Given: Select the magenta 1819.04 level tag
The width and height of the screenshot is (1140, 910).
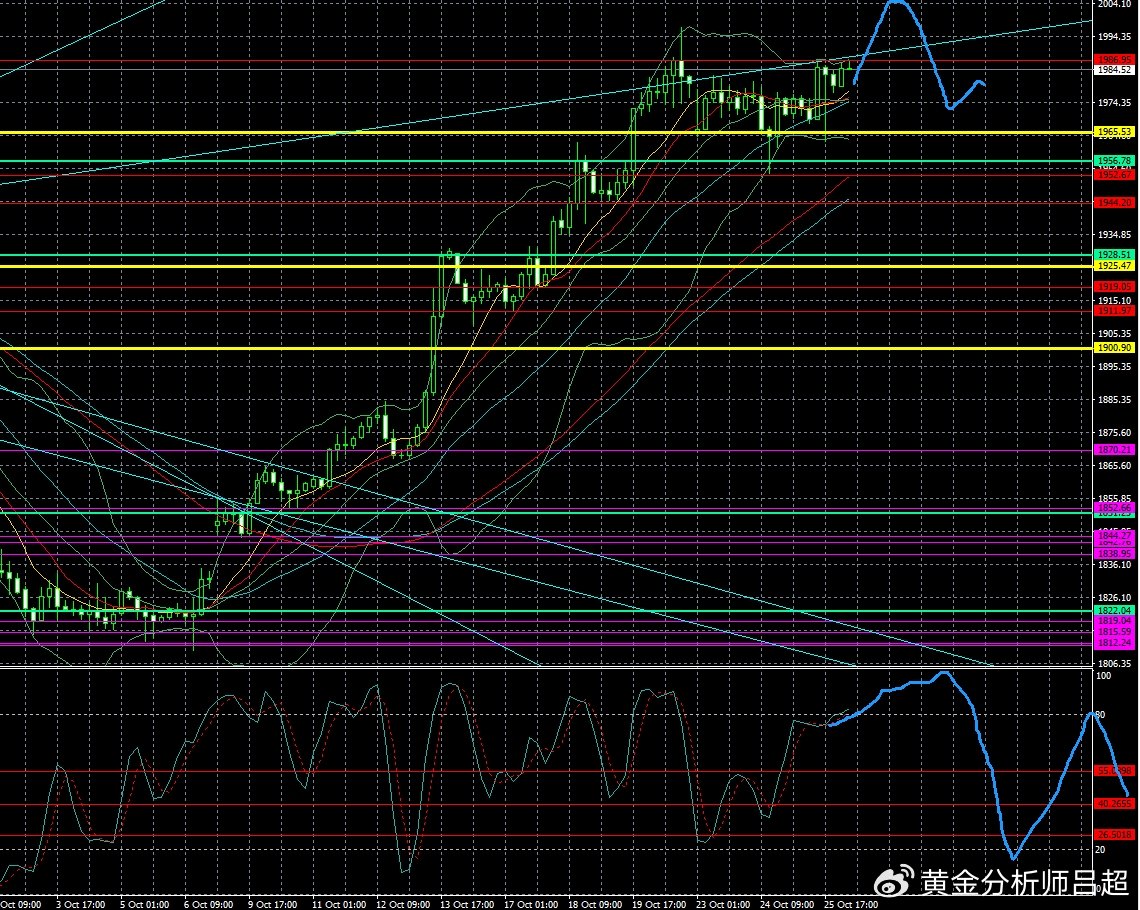Looking at the screenshot, I should (x=1114, y=621).
